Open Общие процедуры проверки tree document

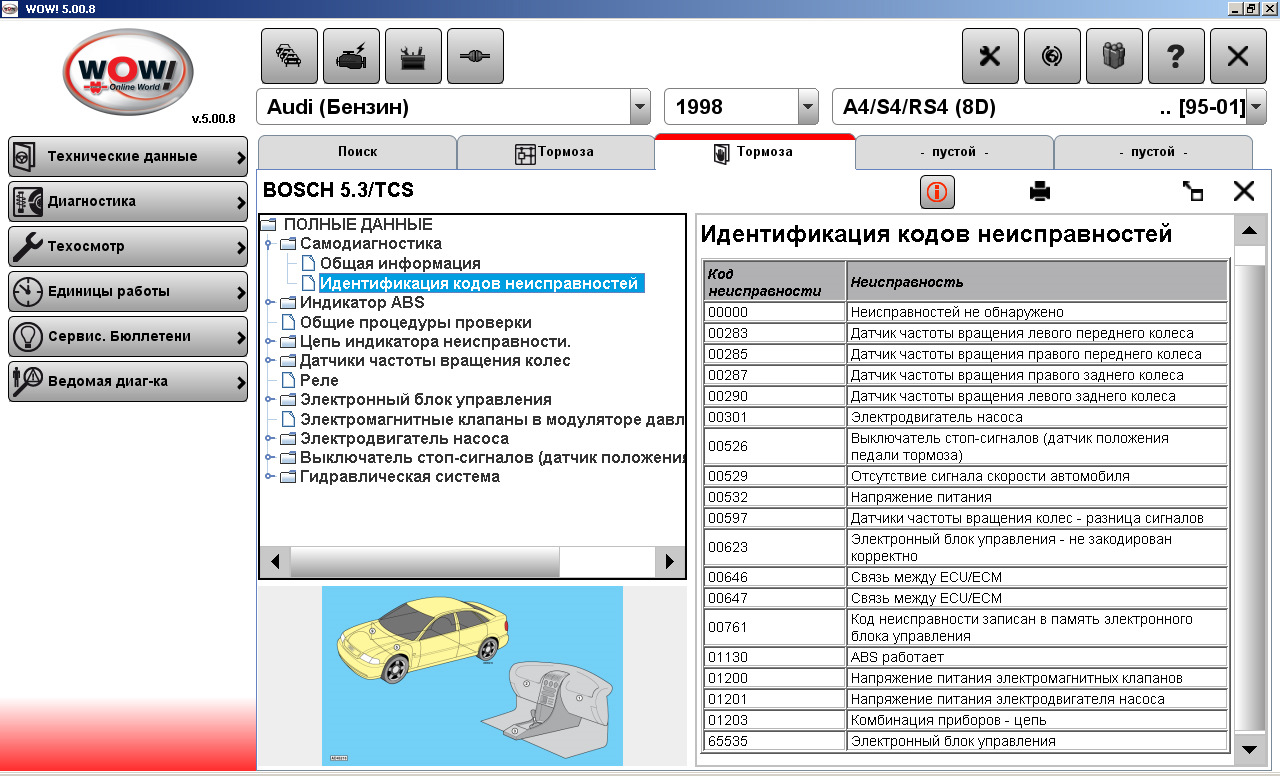416,323
